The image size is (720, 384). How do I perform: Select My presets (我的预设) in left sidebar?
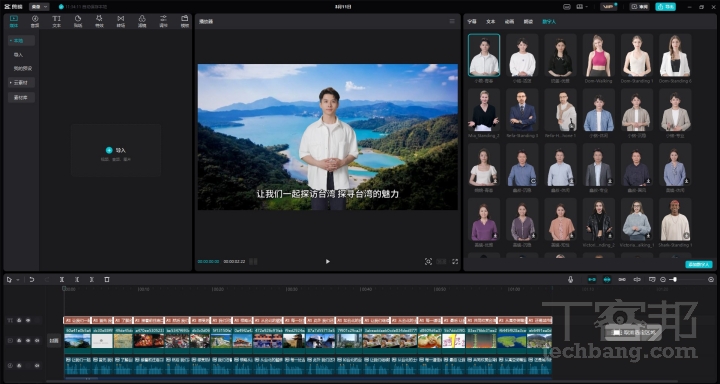click(22, 68)
